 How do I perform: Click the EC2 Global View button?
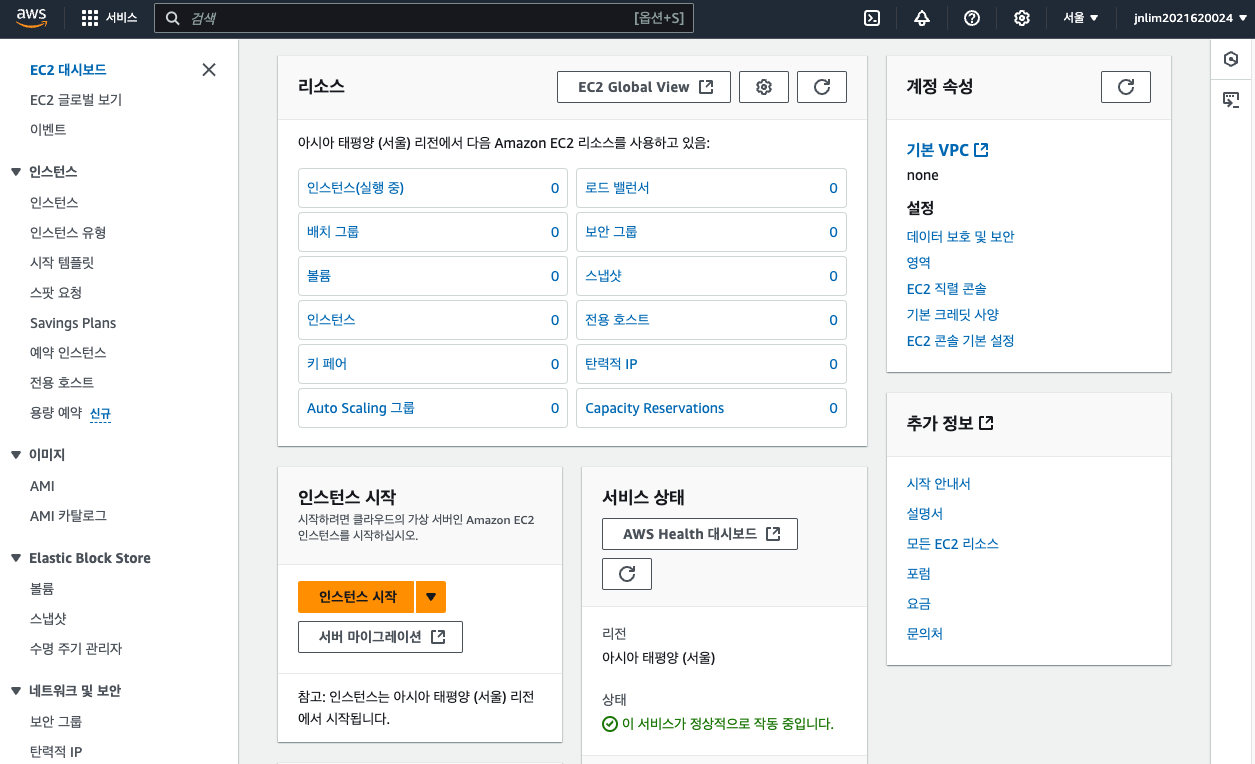coord(644,87)
